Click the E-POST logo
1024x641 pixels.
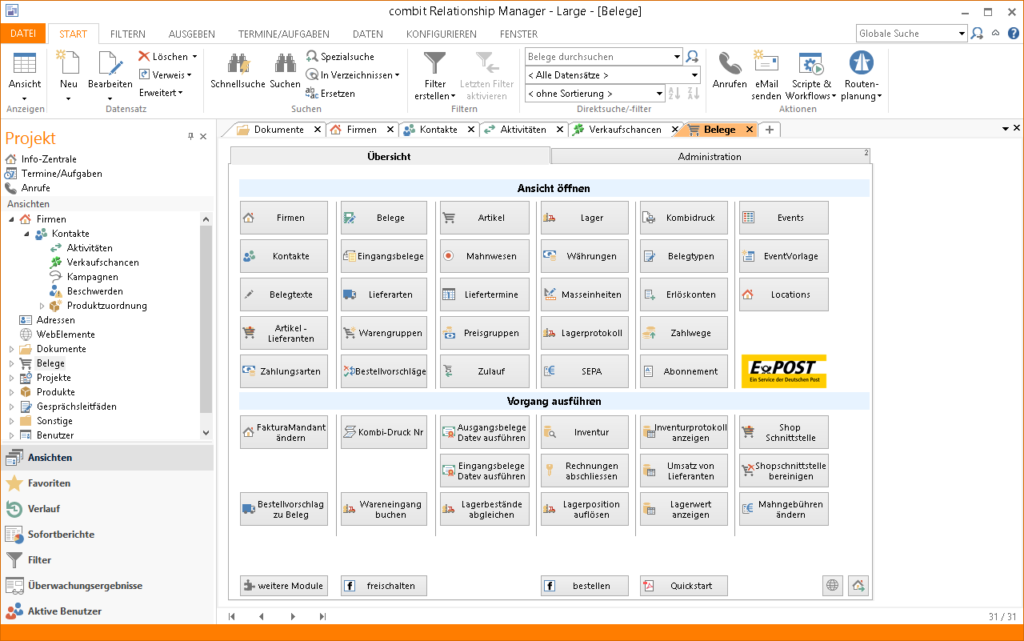pos(785,370)
